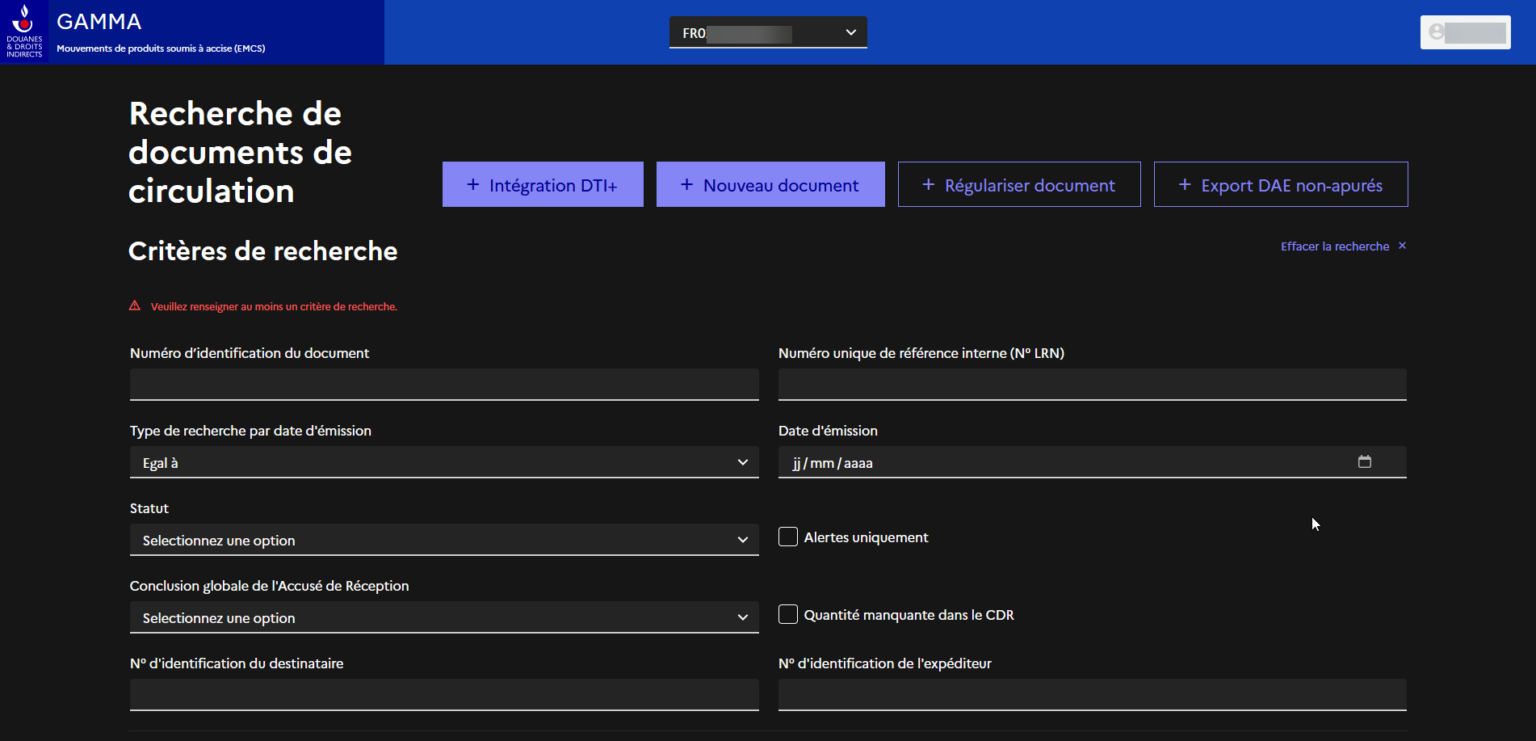Click the plus icon on Export DAE non-apurés
Image resolution: width=1536 pixels, height=741 pixels.
1184,185
